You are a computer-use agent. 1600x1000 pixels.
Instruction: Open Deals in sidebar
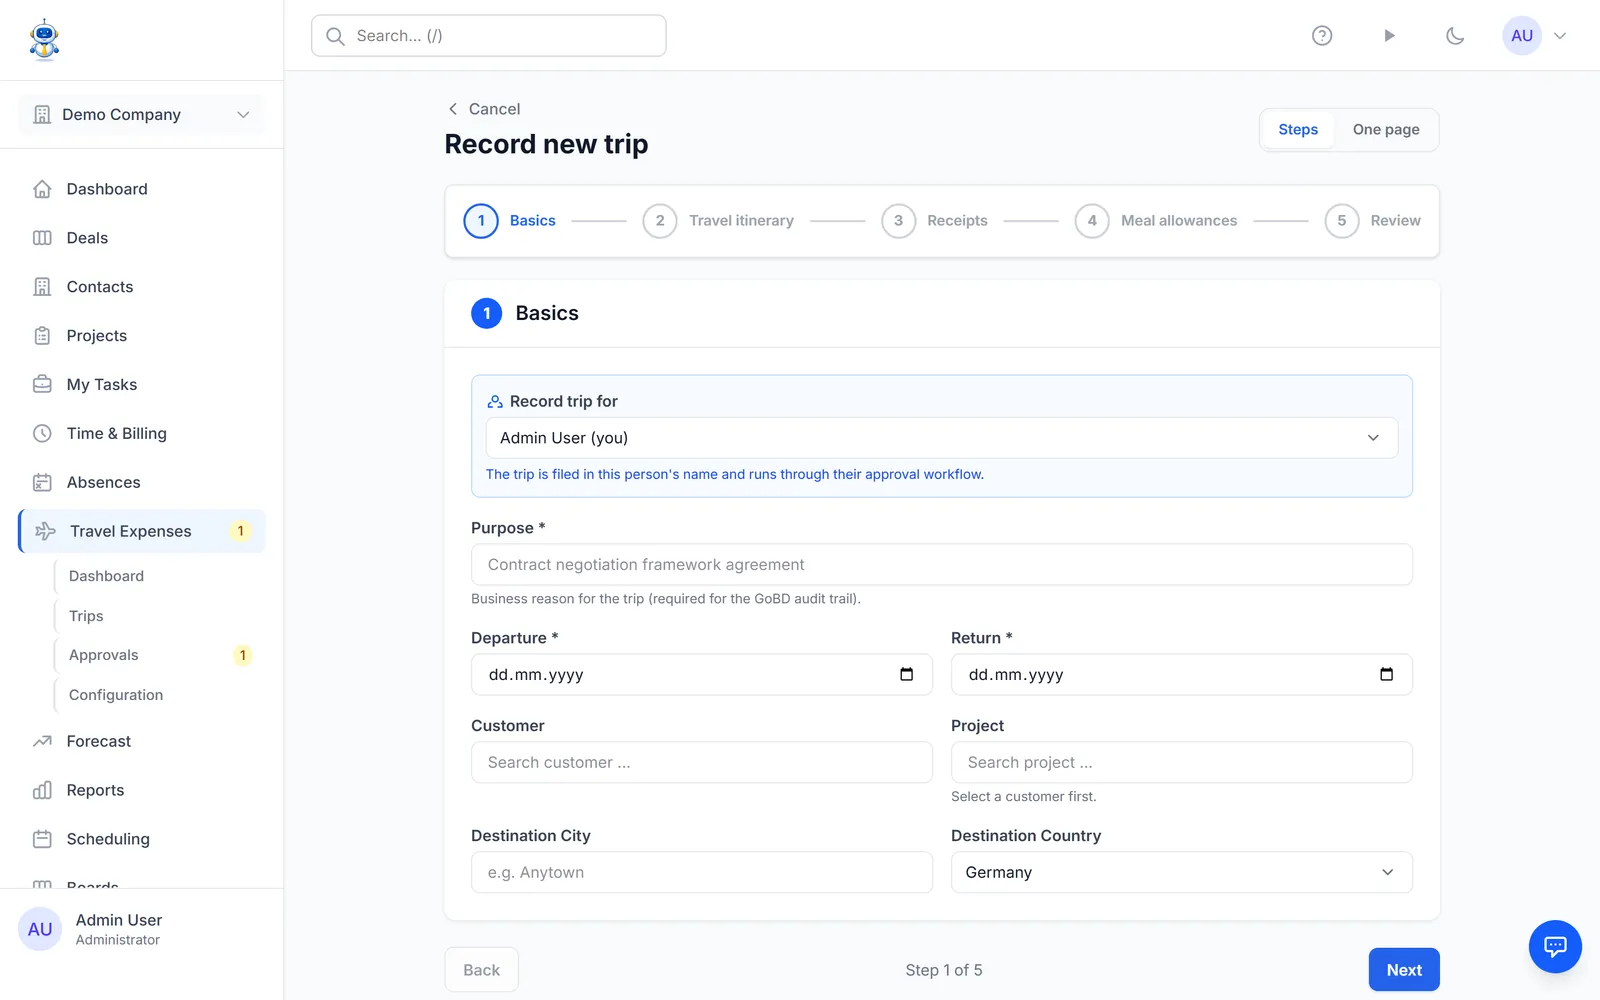coord(141,238)
